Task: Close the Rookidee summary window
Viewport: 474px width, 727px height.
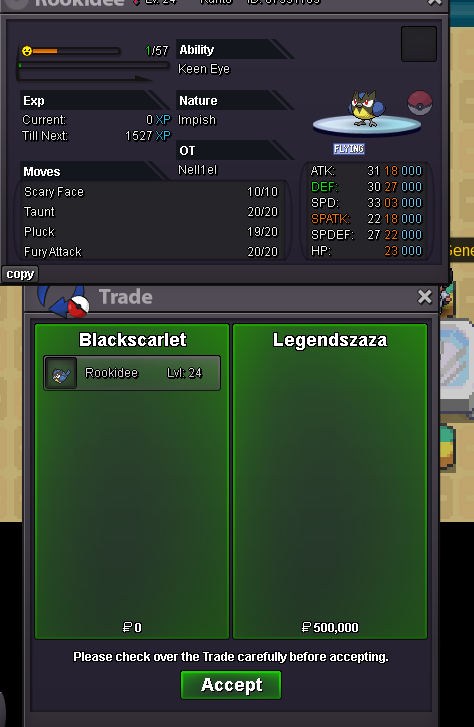Action: [x=435, y=2]
